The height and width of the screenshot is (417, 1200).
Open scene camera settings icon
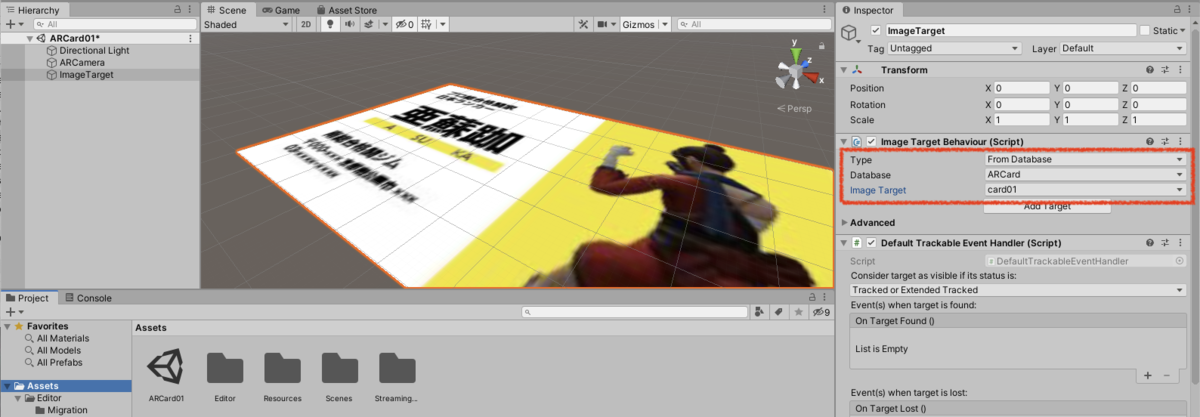(606, 24)
